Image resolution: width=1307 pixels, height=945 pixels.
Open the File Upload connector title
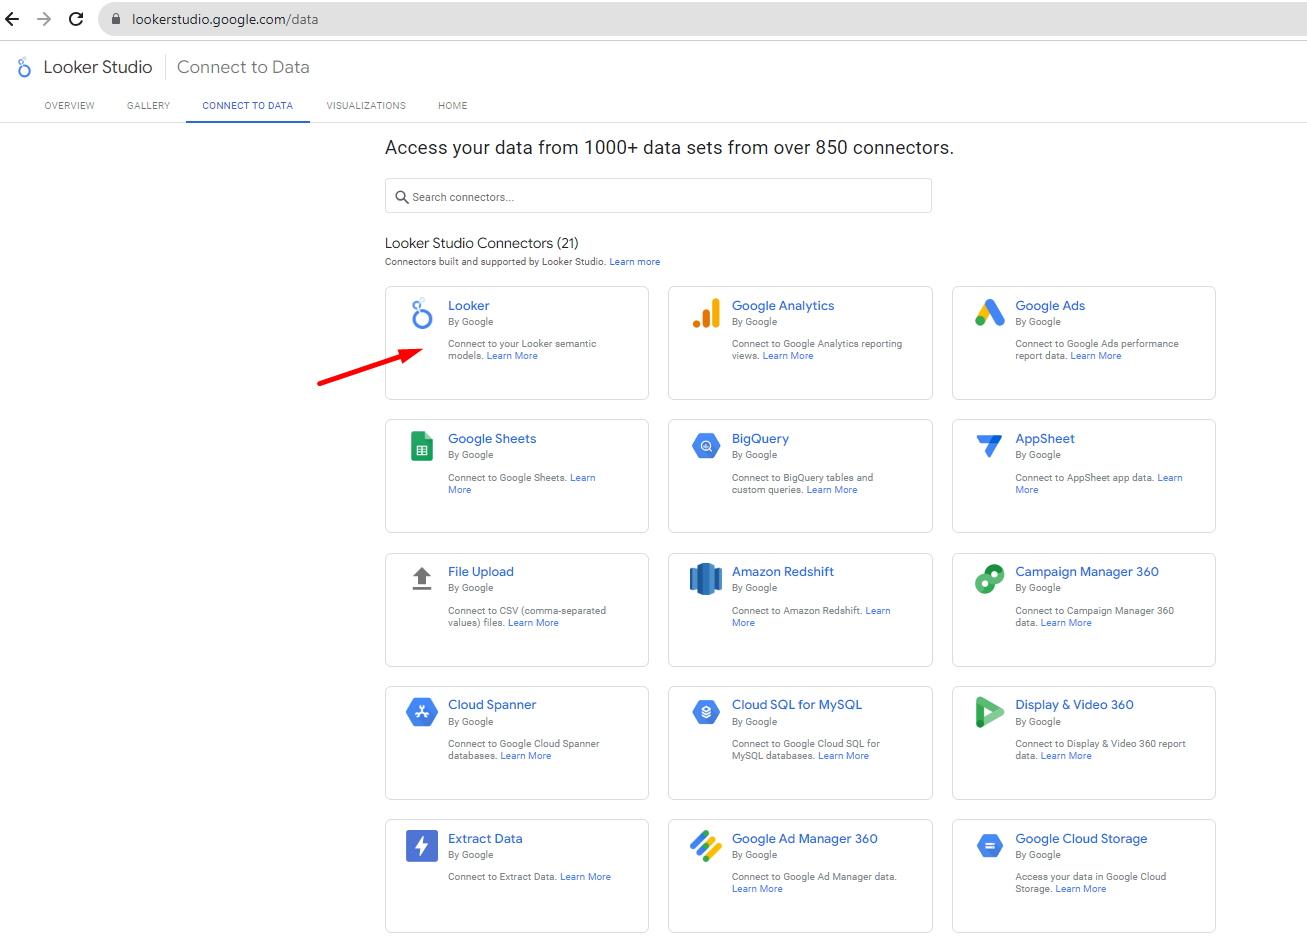tap(481, 572)
